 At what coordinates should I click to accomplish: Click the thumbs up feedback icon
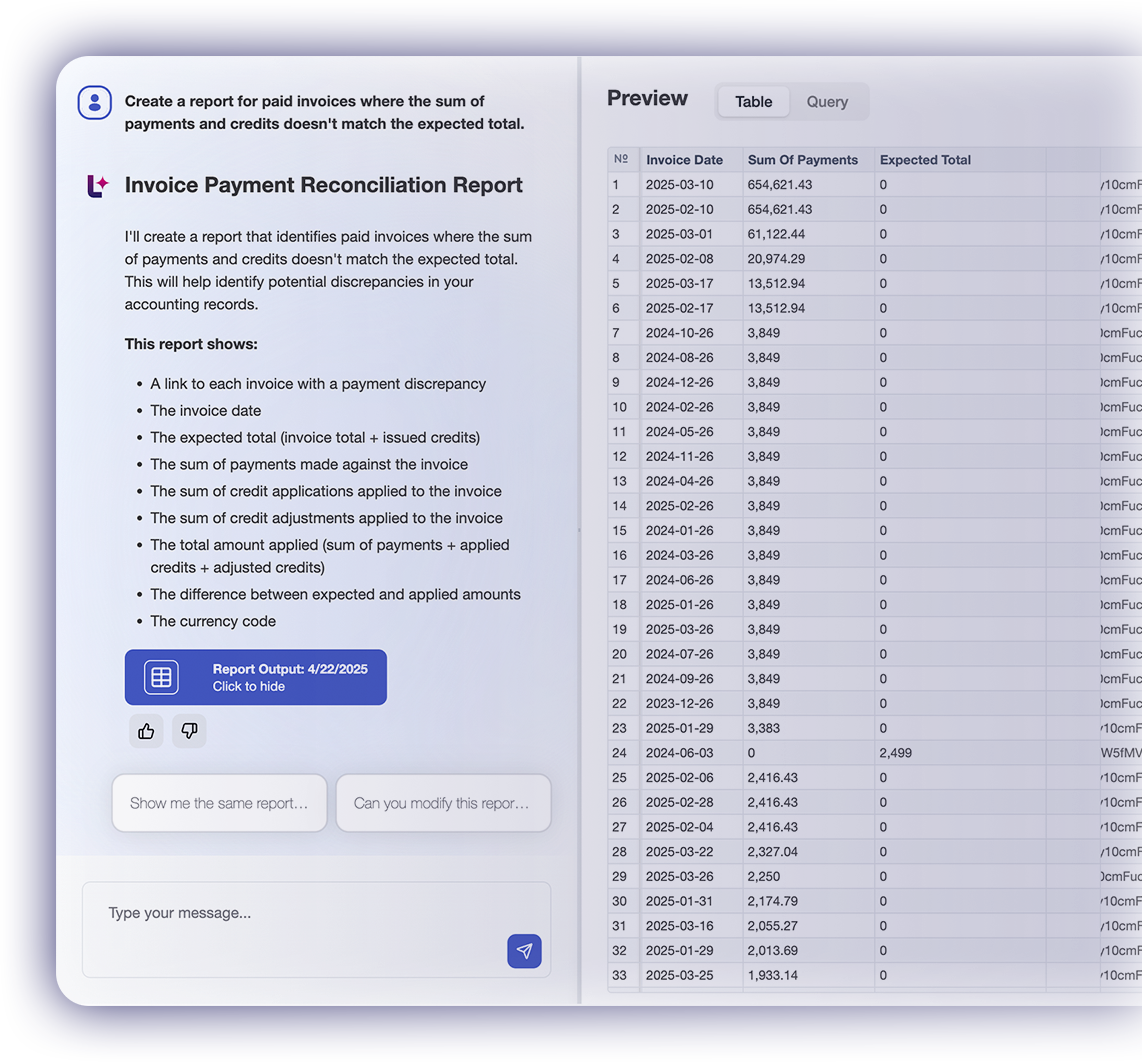(x=146, y=731)
